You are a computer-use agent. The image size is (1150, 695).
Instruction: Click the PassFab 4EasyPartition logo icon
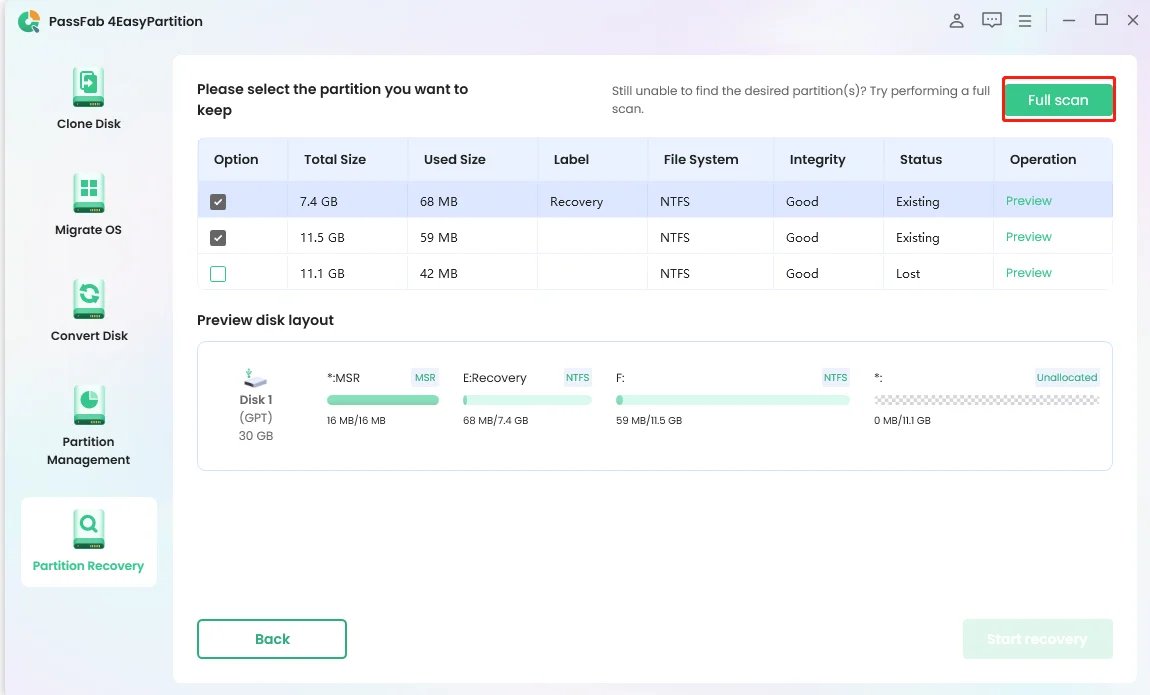[x=29, y=22]
